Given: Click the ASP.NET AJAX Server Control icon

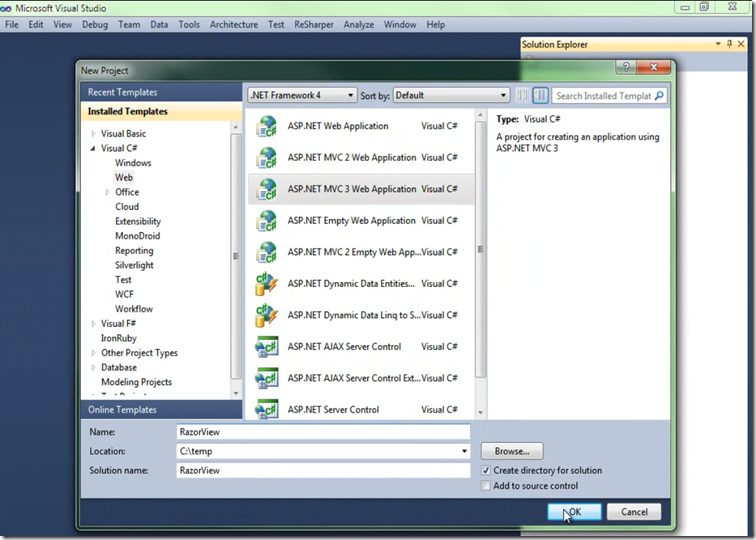Looking at the screenshot, I should click(267, 347).
